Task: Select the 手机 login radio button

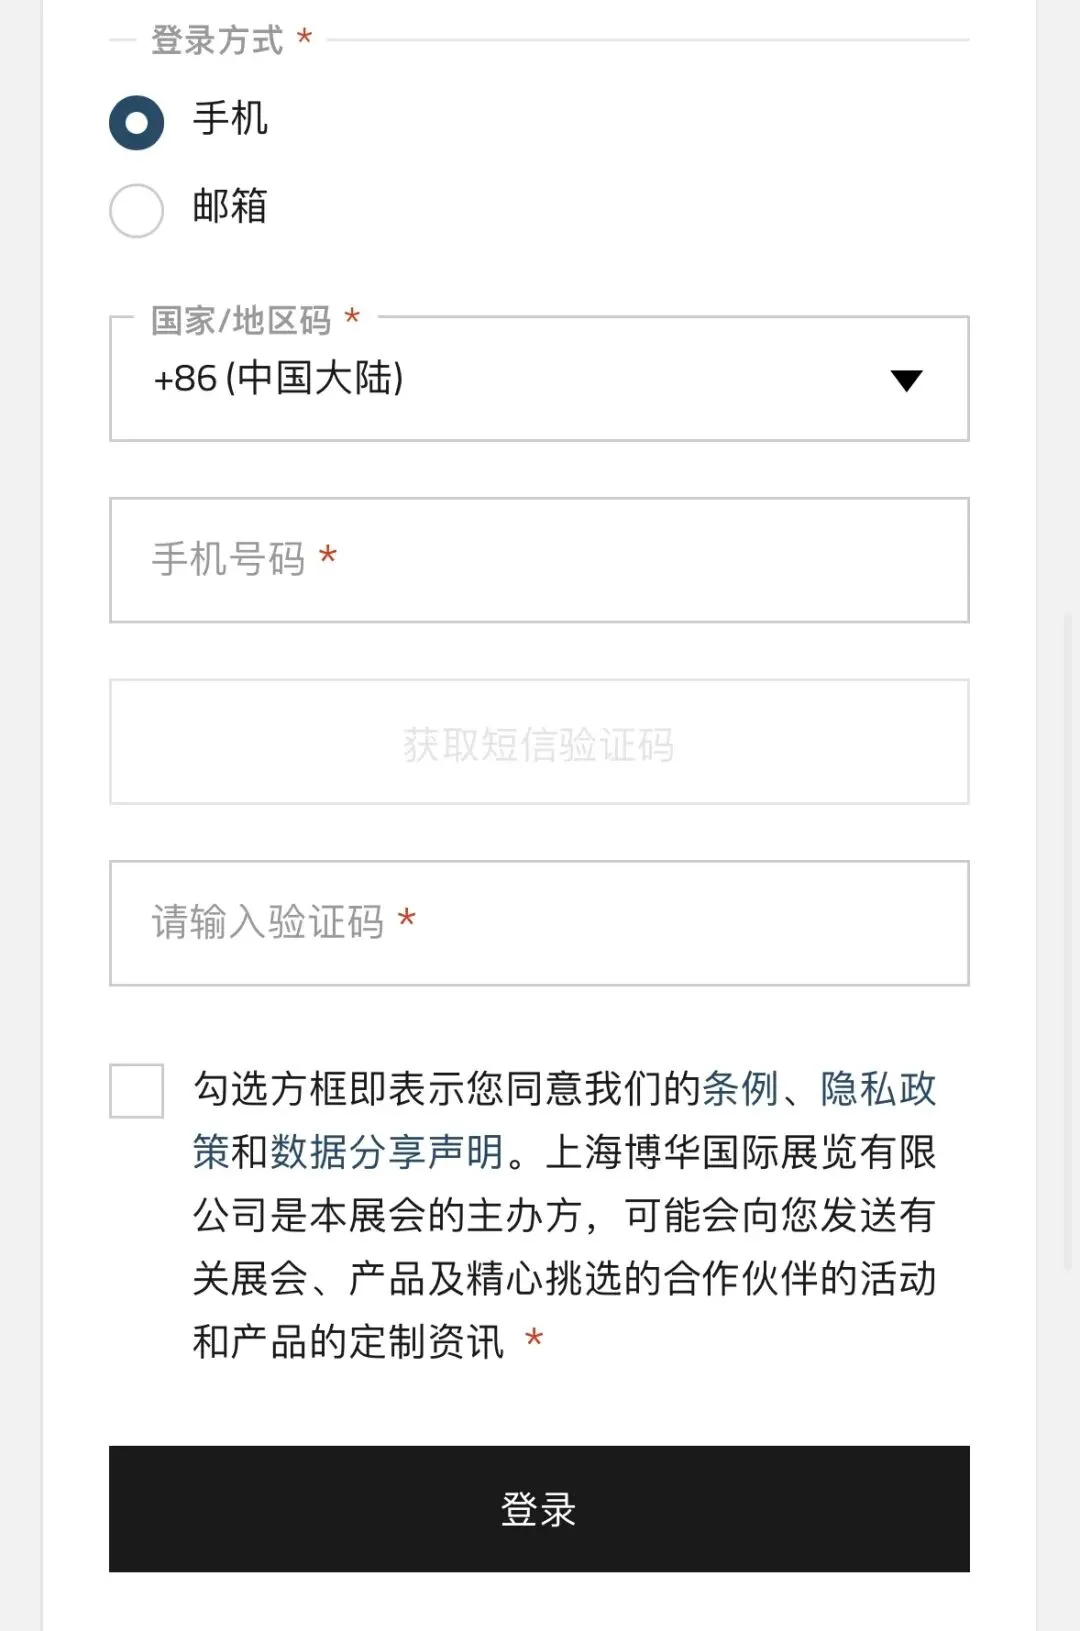Action: (x=136, y=122)
